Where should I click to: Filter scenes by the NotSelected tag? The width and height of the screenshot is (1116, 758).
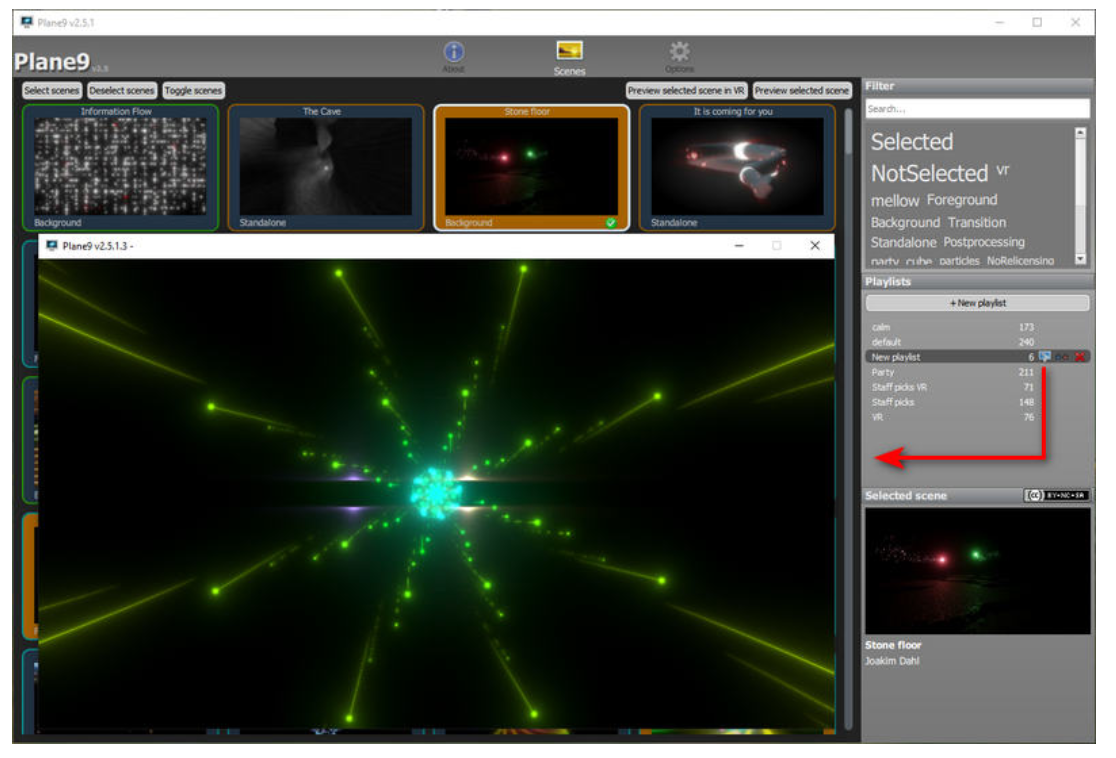(929, 173)
